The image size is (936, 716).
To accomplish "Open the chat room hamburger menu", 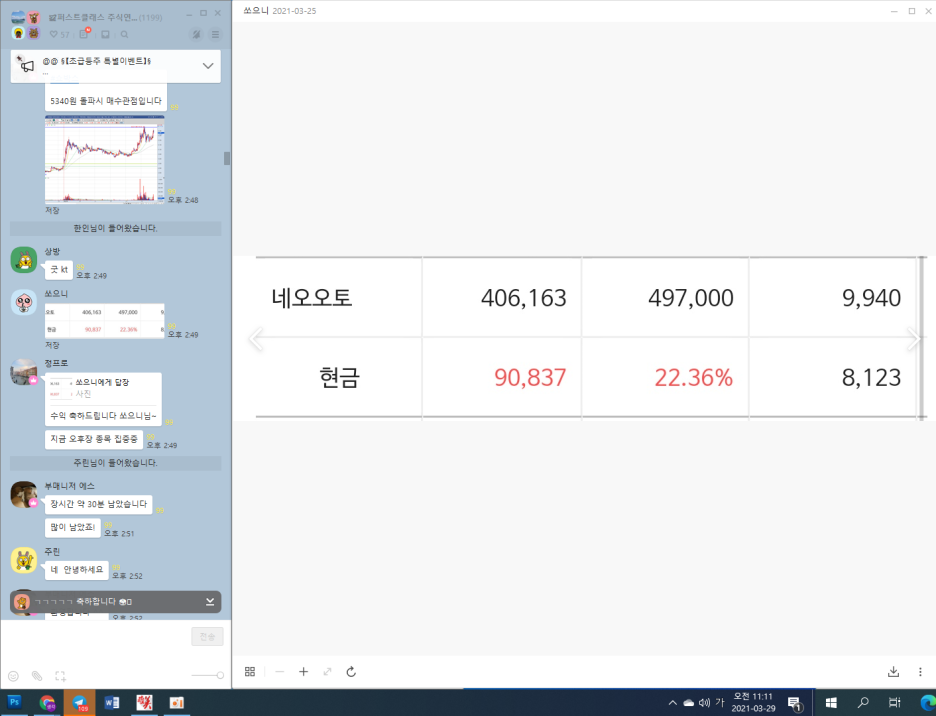I will point(215,34).
